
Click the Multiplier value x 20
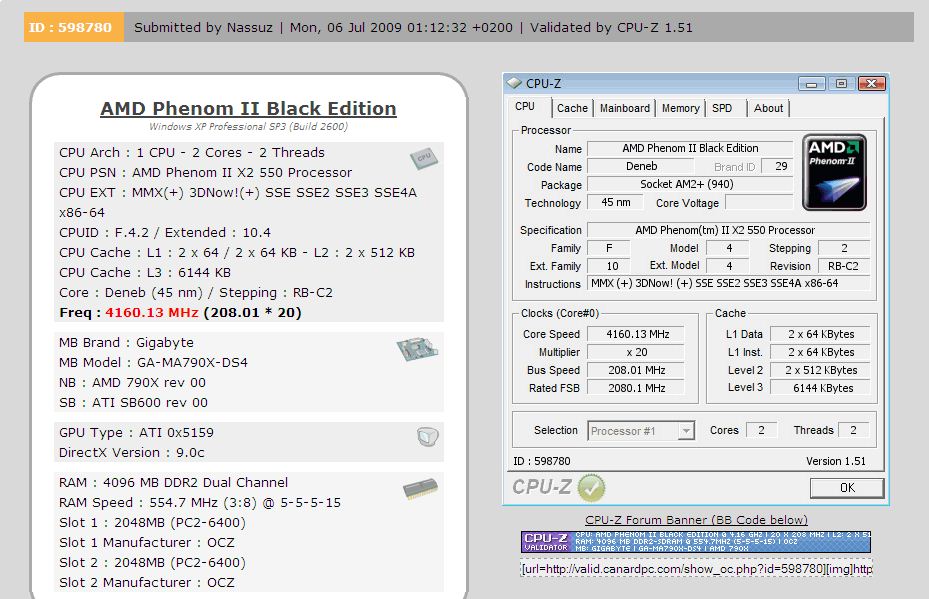click(635, 352)
